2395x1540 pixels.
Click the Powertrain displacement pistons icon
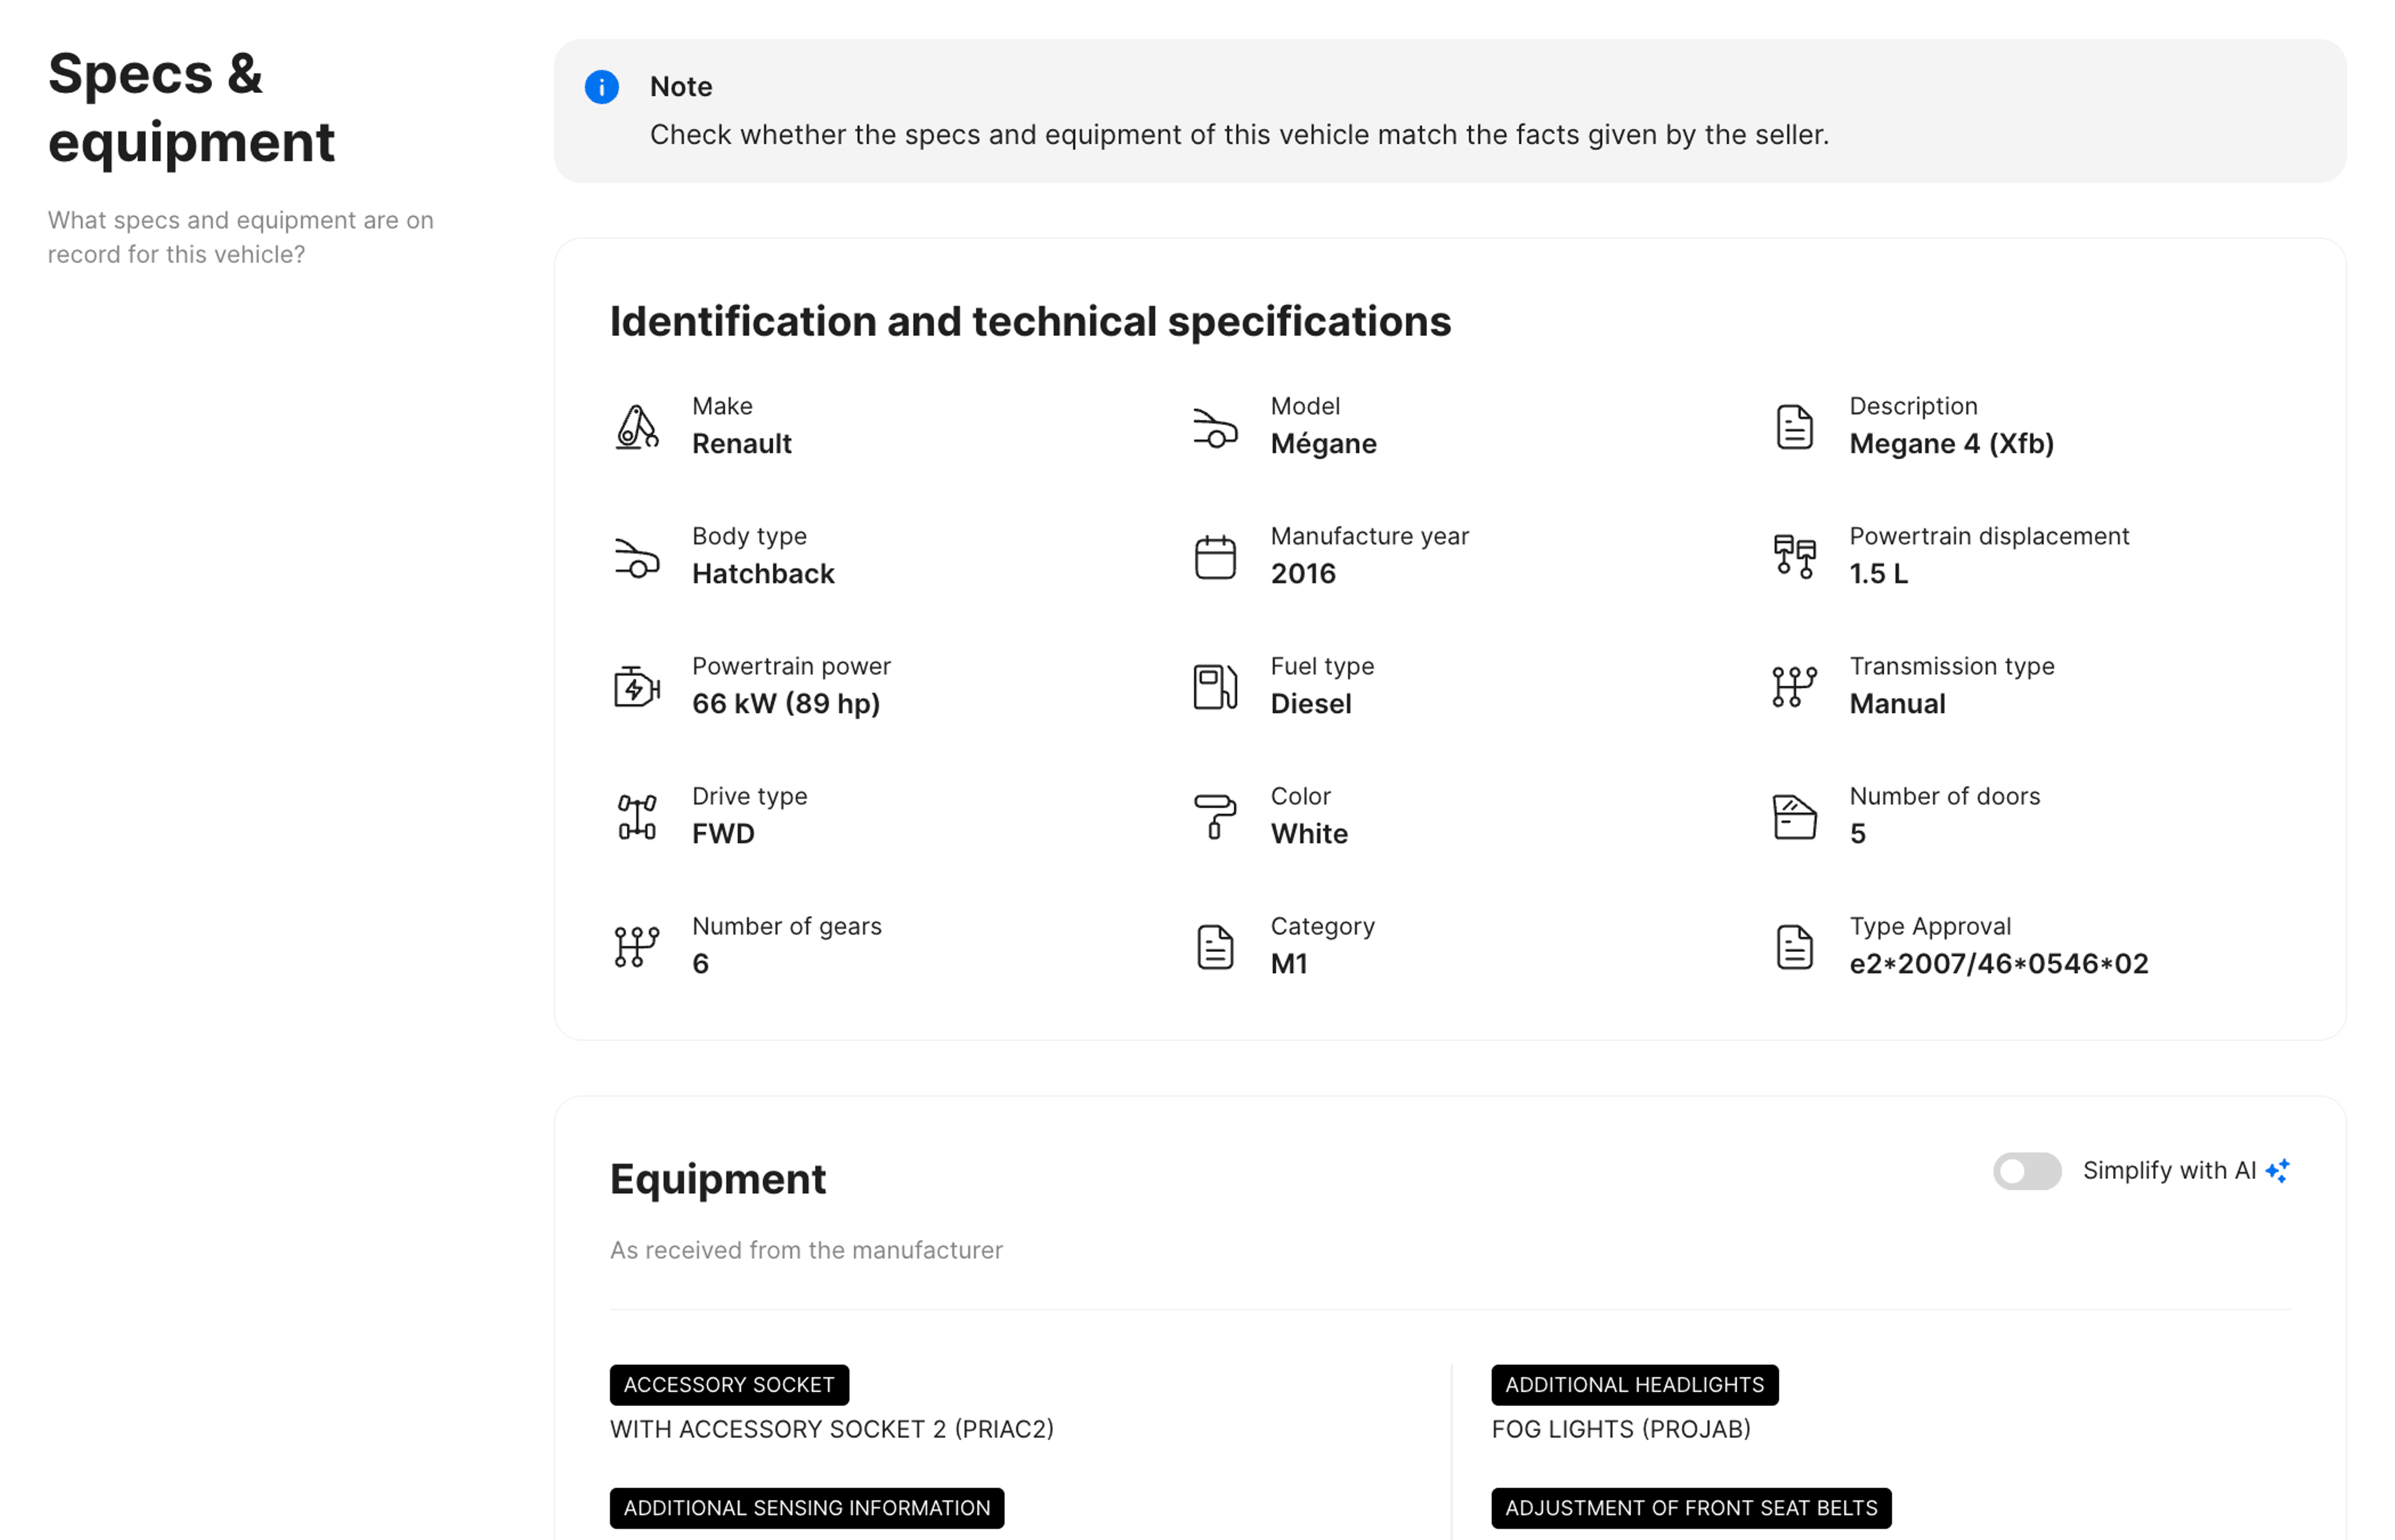pyautogui.click(x=1794, y=557)
